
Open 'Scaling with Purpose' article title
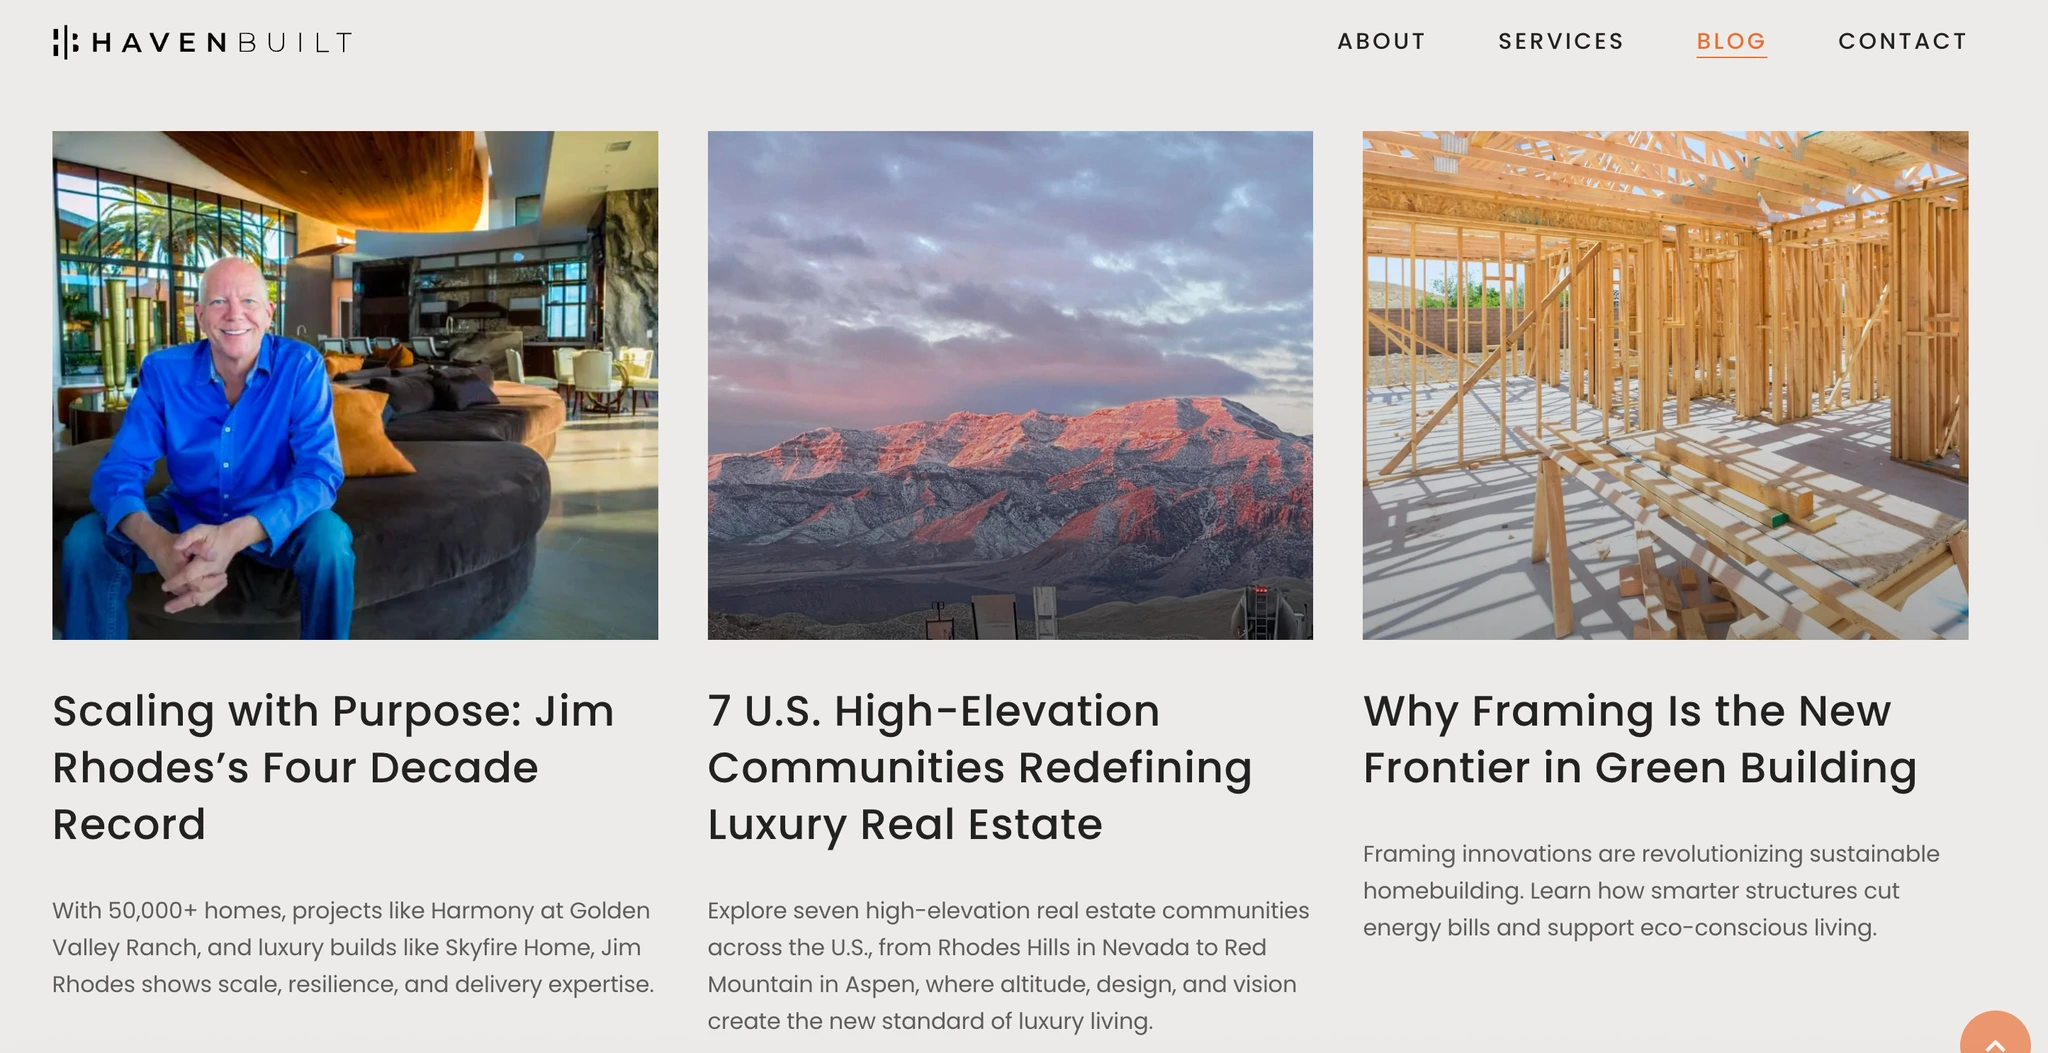coord(333,767)
